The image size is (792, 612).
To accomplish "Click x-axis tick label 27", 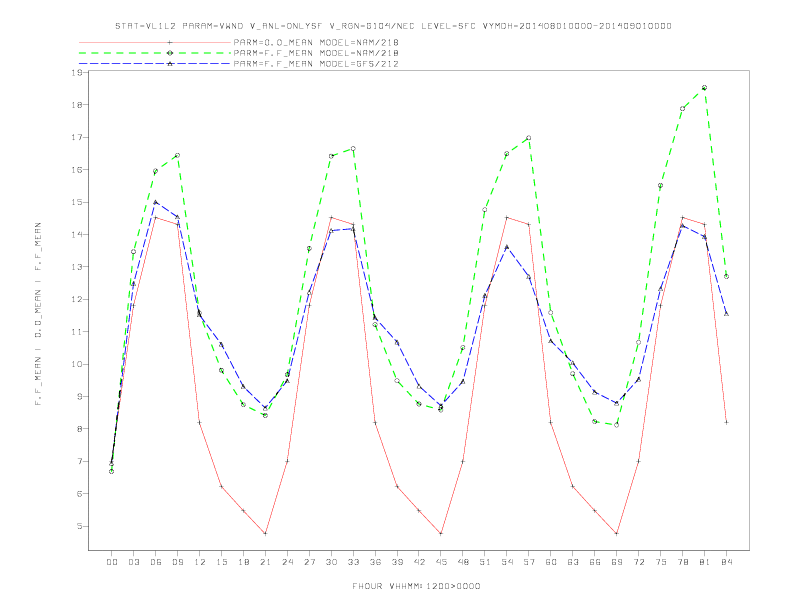I will point(309,562).
